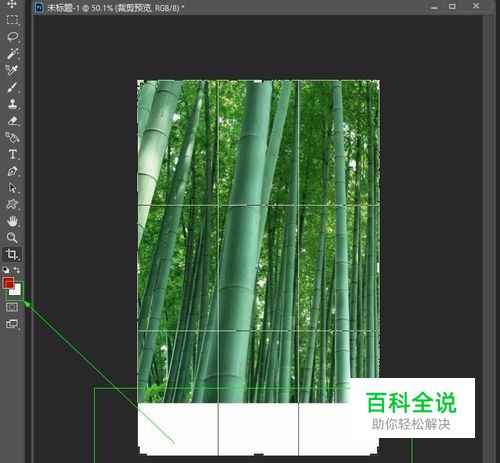Select the Path Selection arrow tool

12,188
